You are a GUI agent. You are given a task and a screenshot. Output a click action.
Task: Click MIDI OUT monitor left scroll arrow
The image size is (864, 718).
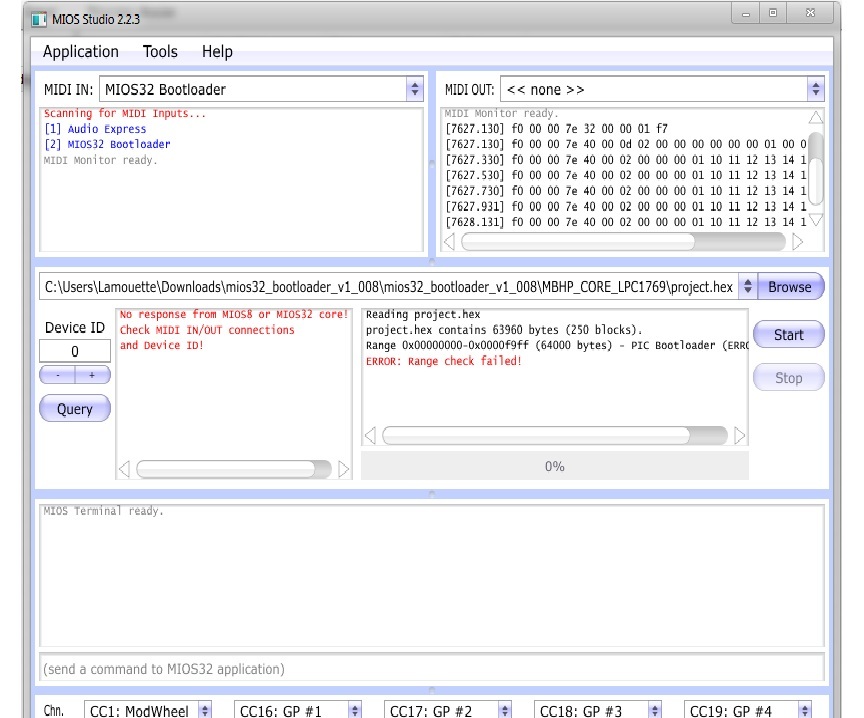click(x=449, y=242)
